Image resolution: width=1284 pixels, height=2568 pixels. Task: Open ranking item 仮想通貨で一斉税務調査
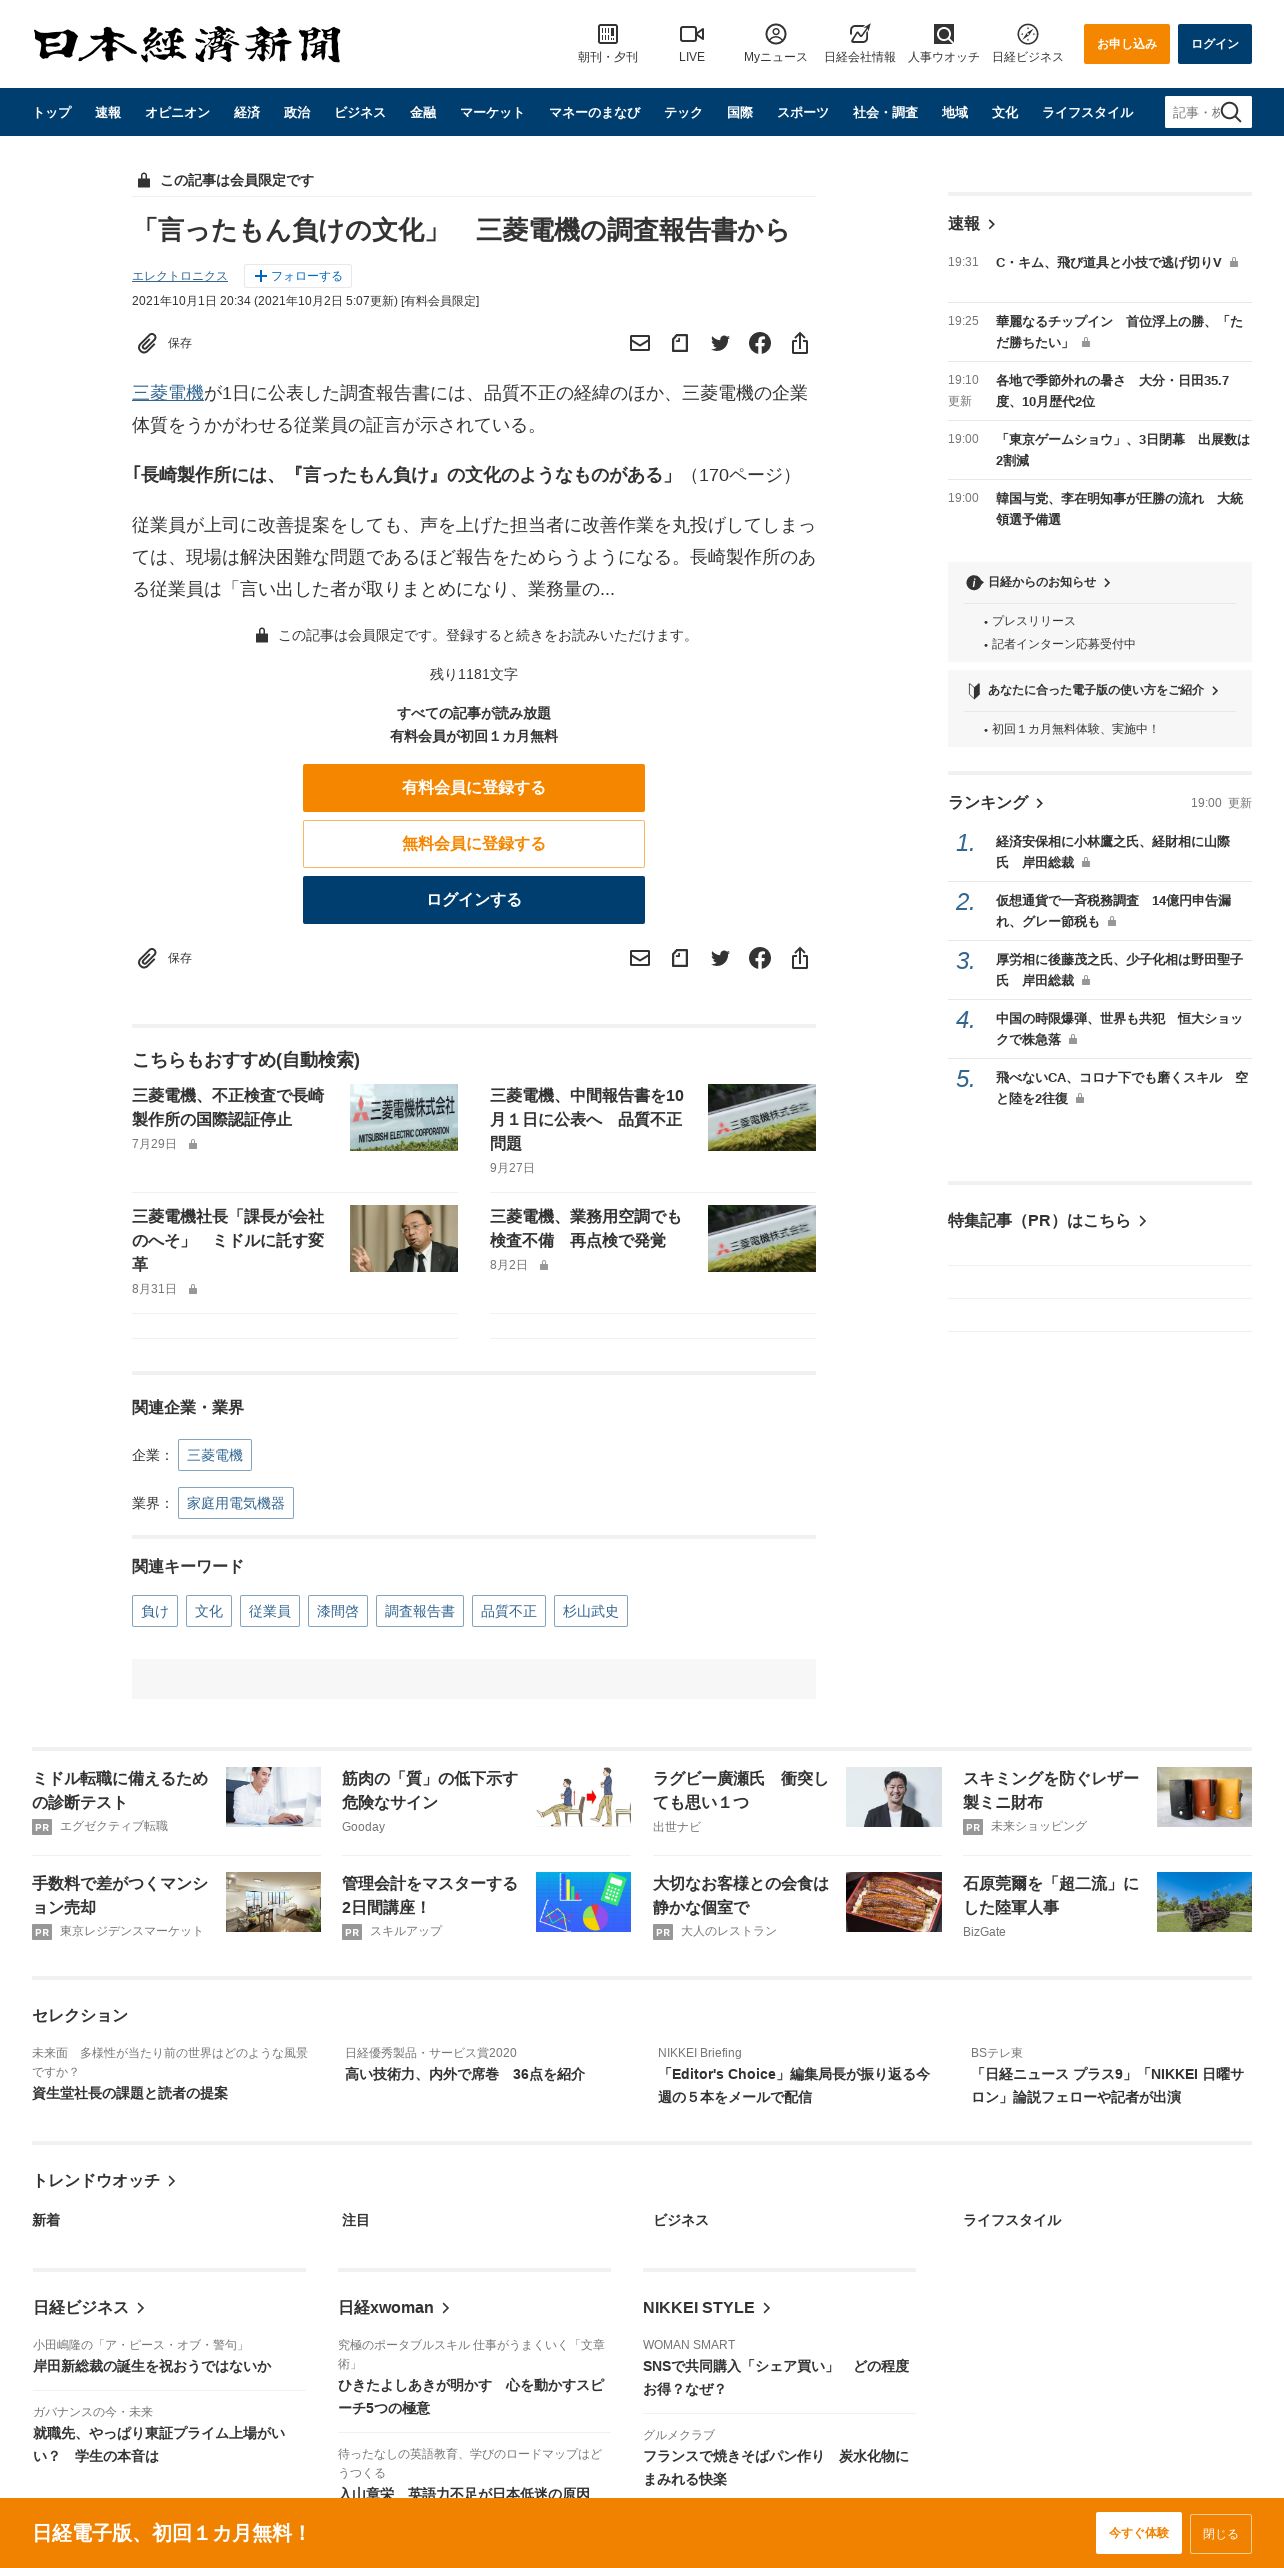point(1113,911)
